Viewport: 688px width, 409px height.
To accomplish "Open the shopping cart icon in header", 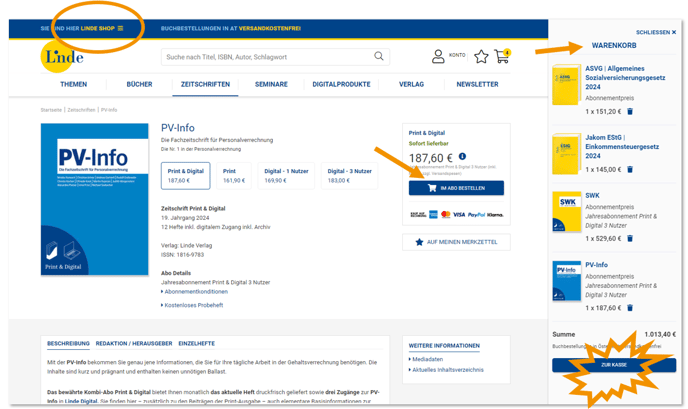I will (502, 56).
